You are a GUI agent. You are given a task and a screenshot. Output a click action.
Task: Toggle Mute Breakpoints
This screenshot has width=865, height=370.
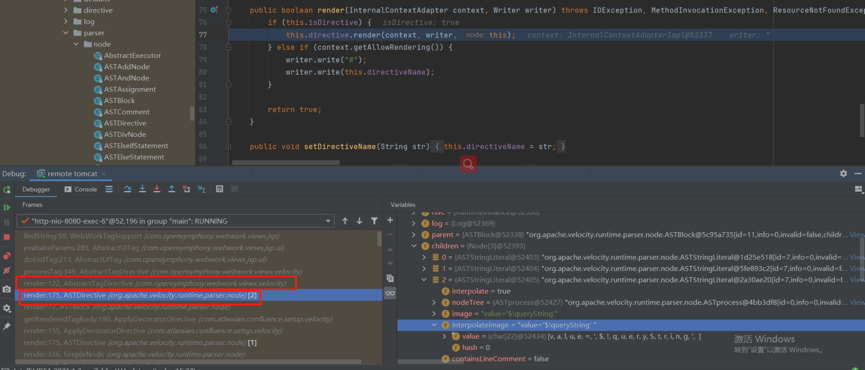pyautogui.click(x=7, y=271)
